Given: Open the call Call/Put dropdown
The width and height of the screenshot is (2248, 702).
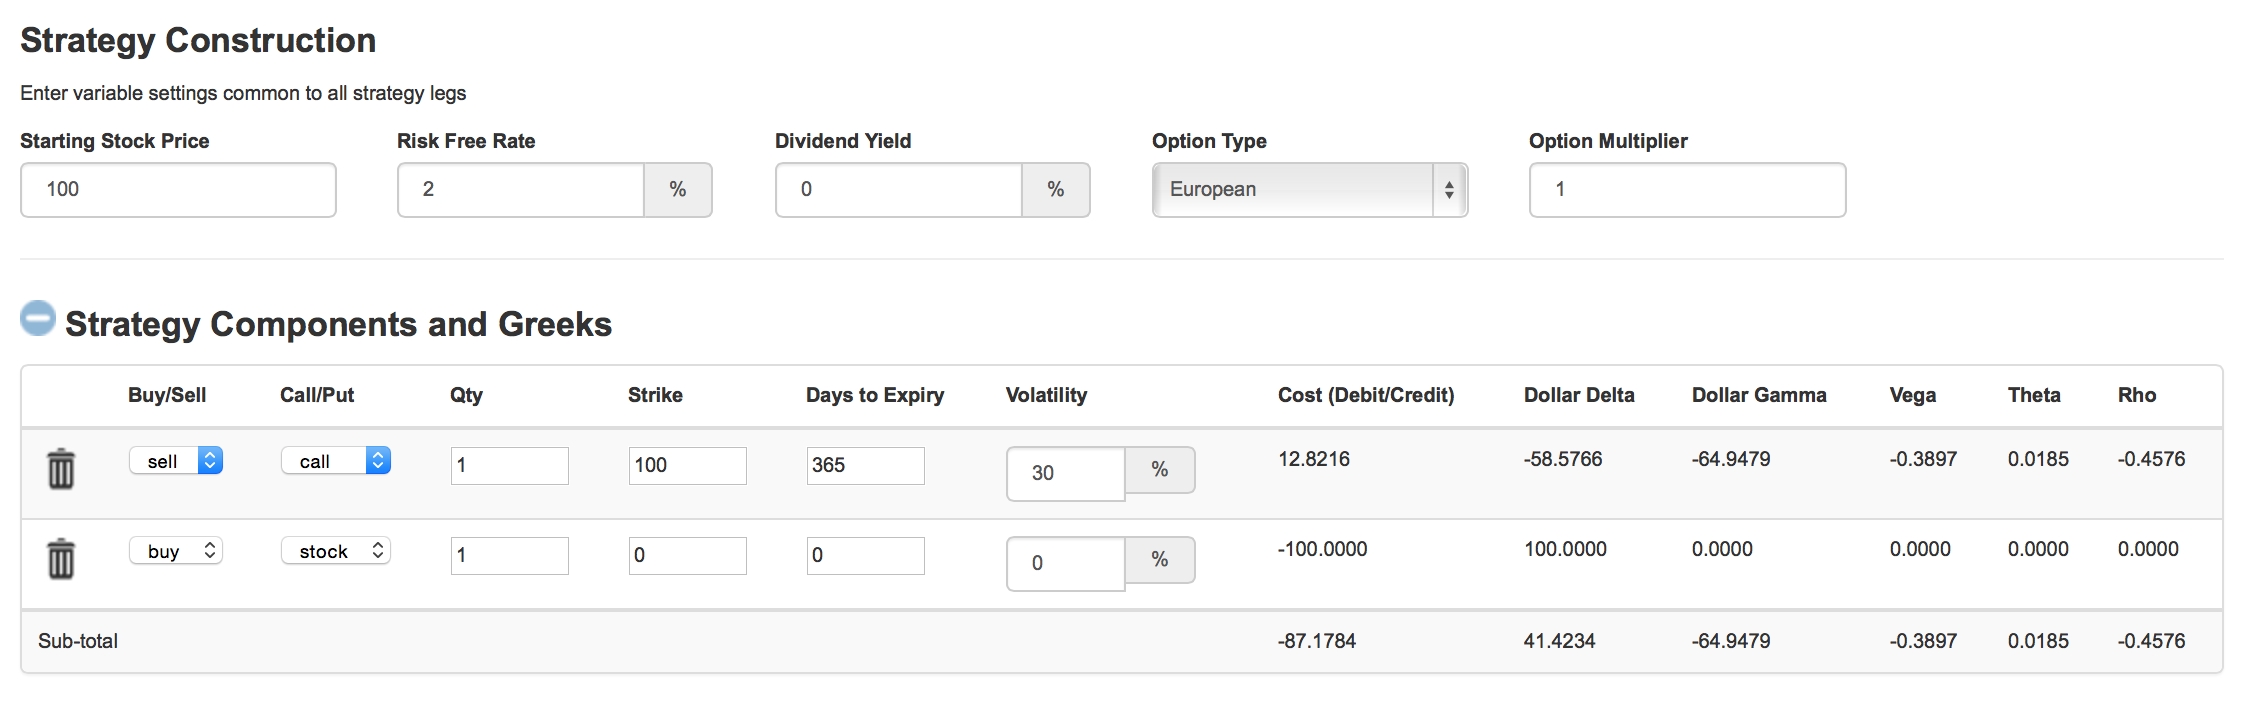Looking at the screenshot, I should tap(335, 461).
